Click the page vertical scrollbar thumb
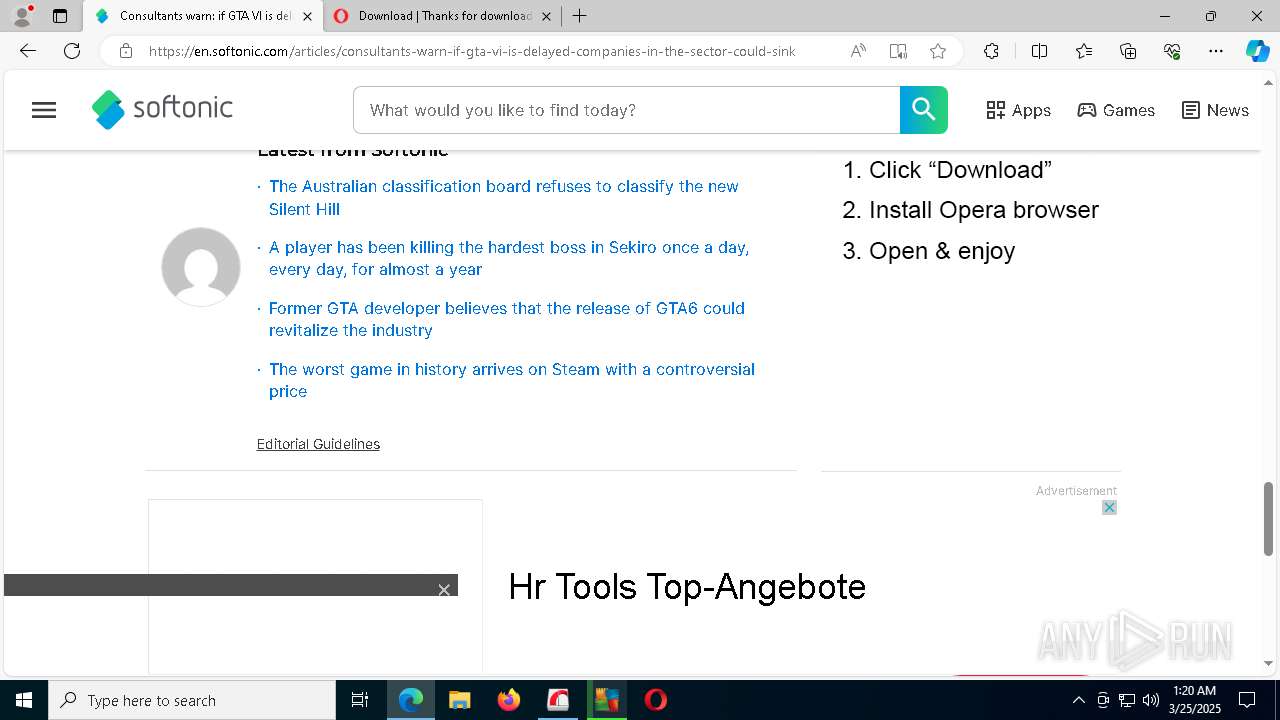Viewport: 1280px width, 720px height. (1268, 518)
